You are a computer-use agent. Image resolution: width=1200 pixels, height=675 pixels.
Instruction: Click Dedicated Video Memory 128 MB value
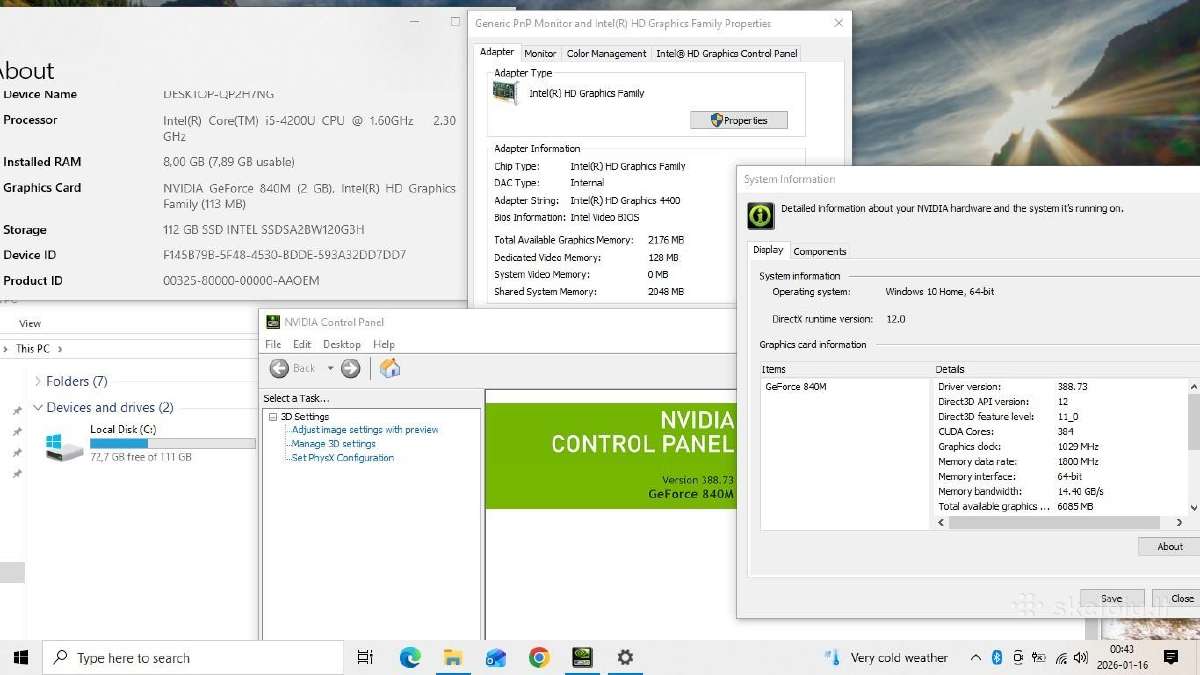pos(662,258)
